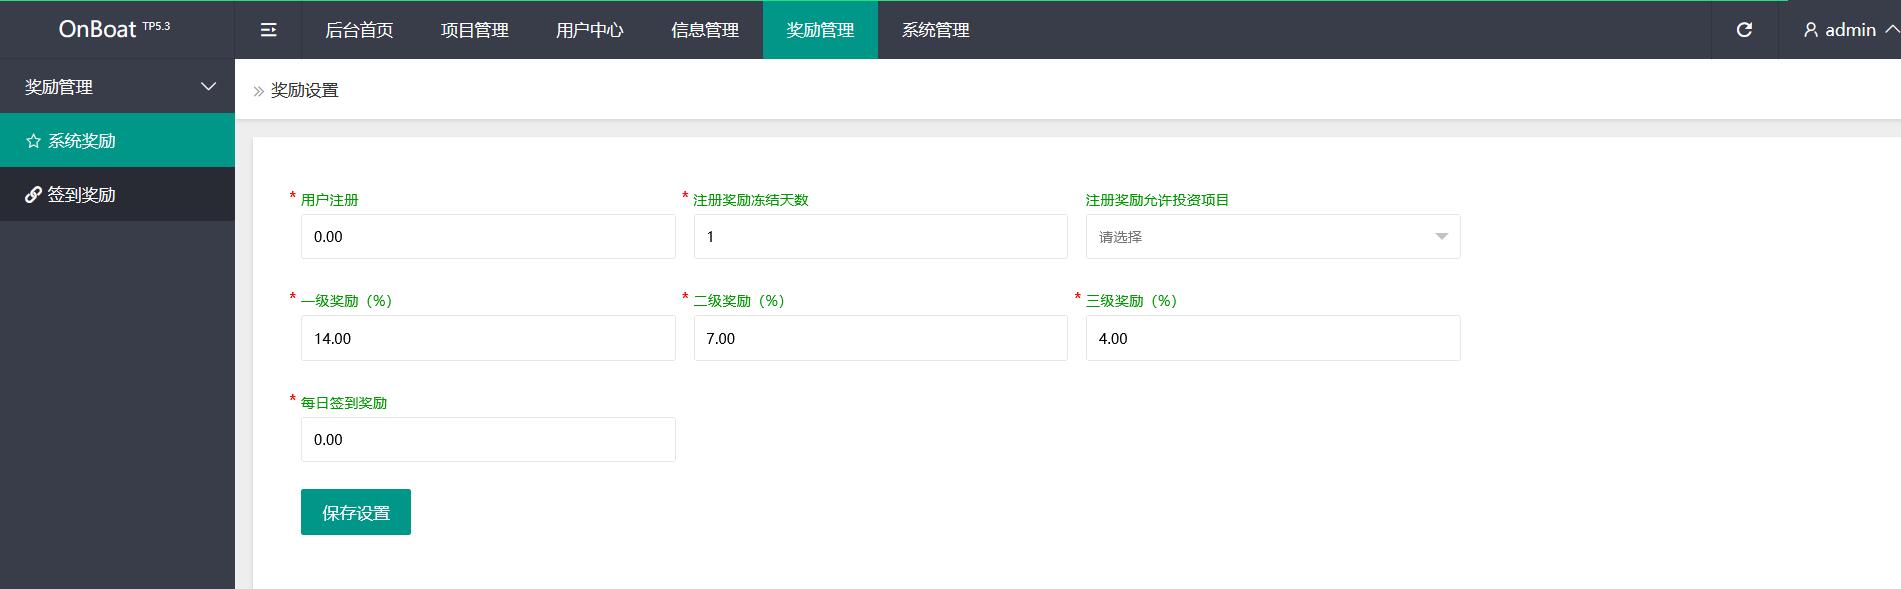Collapse the 奖励管理 sidebar group
This screenshot has width=1901, height=589.
pyautogui.click(x=209, y=87)
